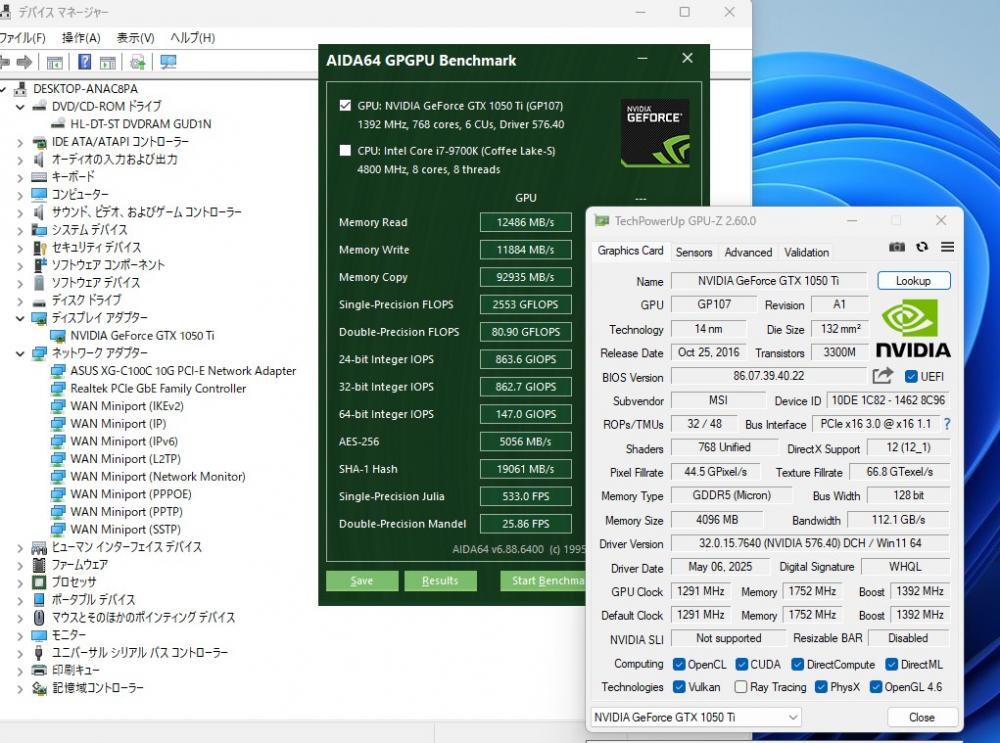
Task: Collapse the ネットワーク アダプター node
Action: tap(20, 353)
